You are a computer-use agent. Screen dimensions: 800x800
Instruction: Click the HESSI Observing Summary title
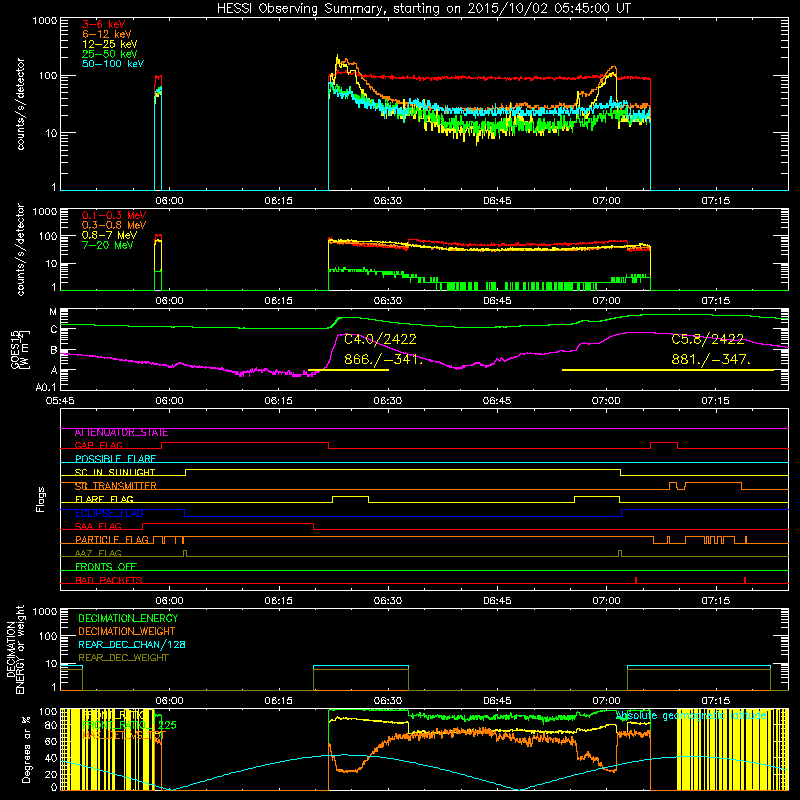[x=424, y=8]
